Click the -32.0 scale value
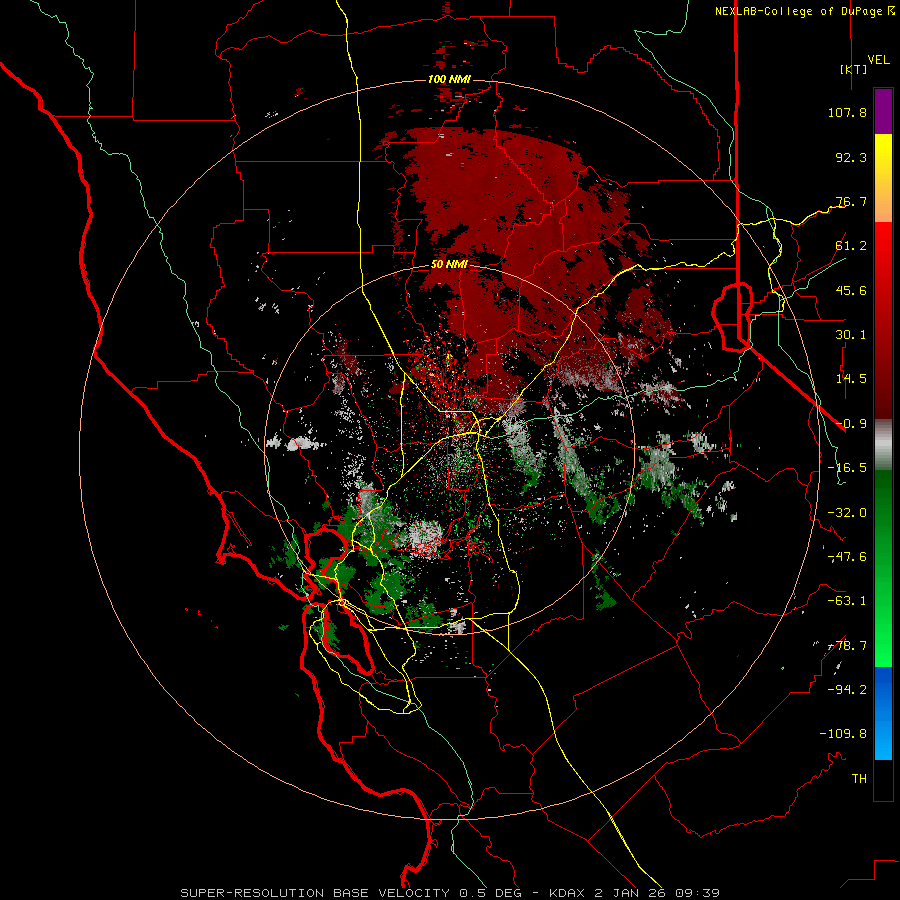Viewport: 900px width, 900px height. pos(847,513)
